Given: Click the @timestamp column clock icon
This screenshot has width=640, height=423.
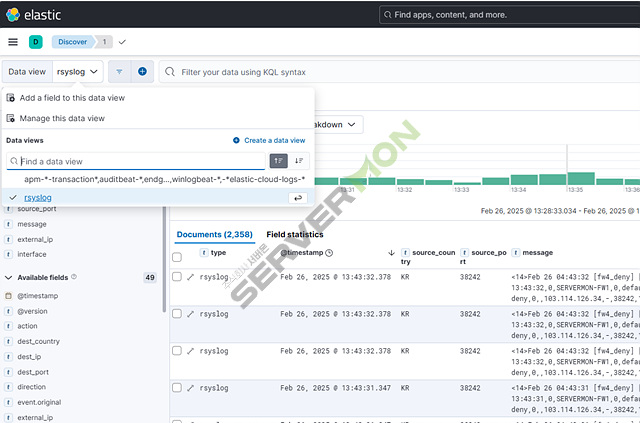Looking at the screenshot, I should click(x=329, y=253).
